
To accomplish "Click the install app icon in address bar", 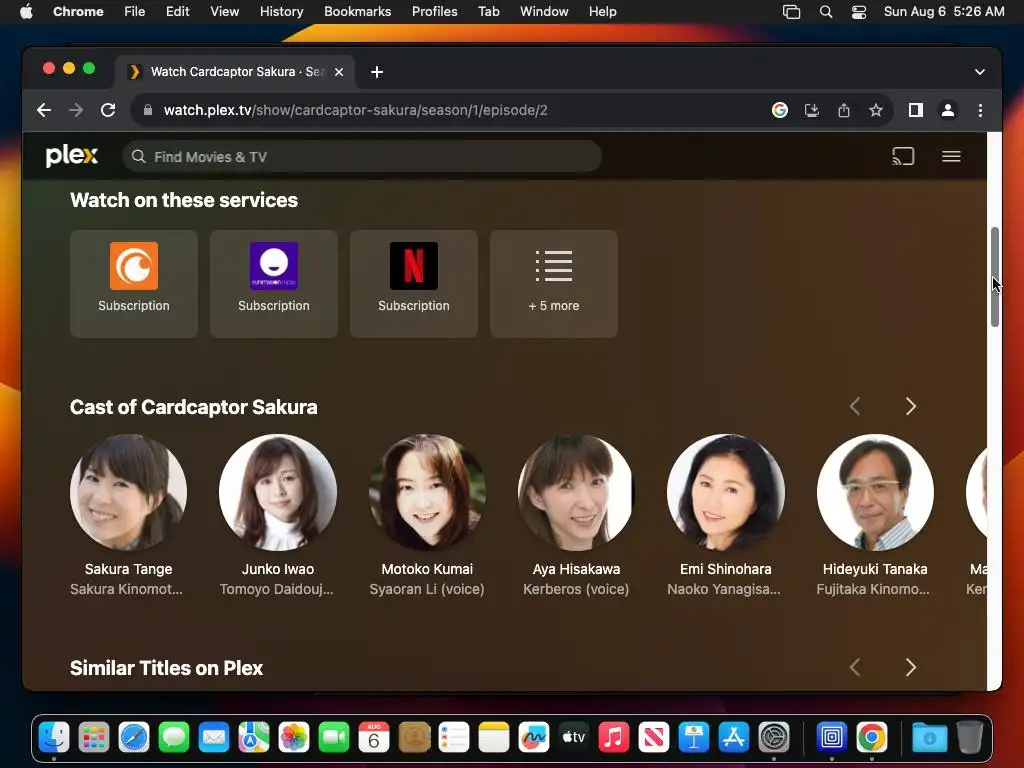I will pos(812,110).
